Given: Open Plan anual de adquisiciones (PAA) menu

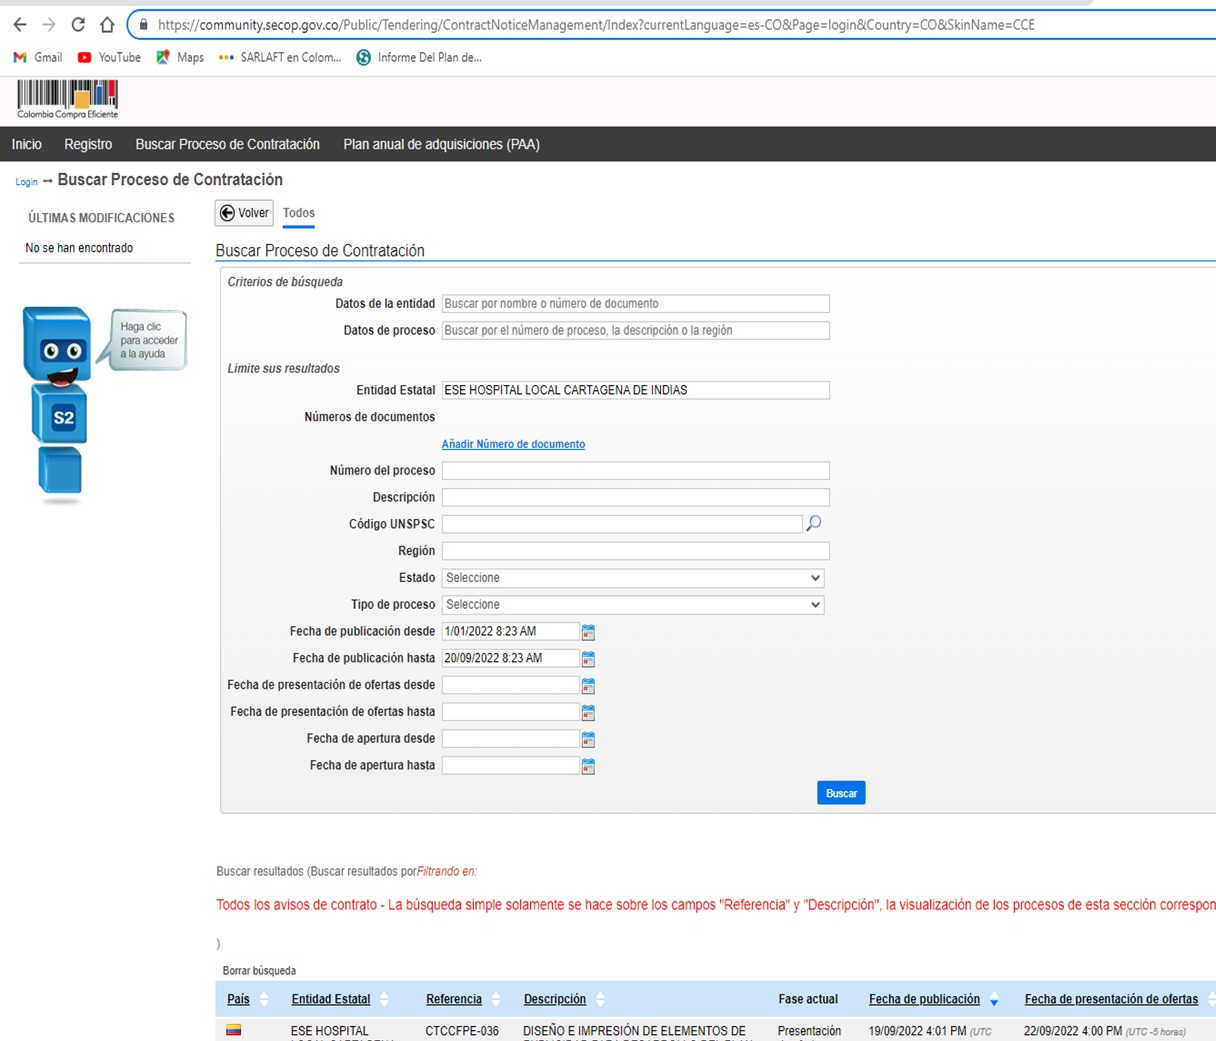Looking at the screenshot, I should pos(441,144).
